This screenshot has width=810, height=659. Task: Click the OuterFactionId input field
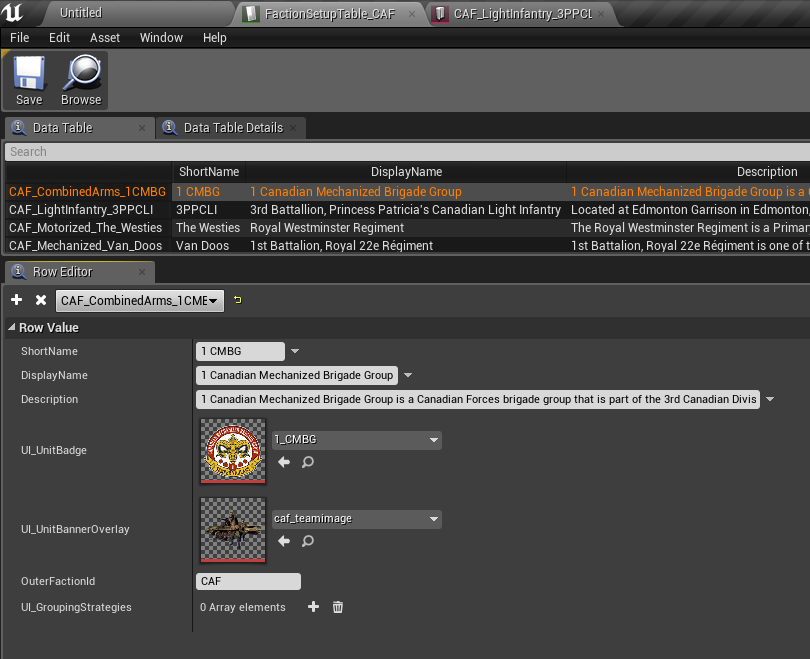tap(248, 581)
